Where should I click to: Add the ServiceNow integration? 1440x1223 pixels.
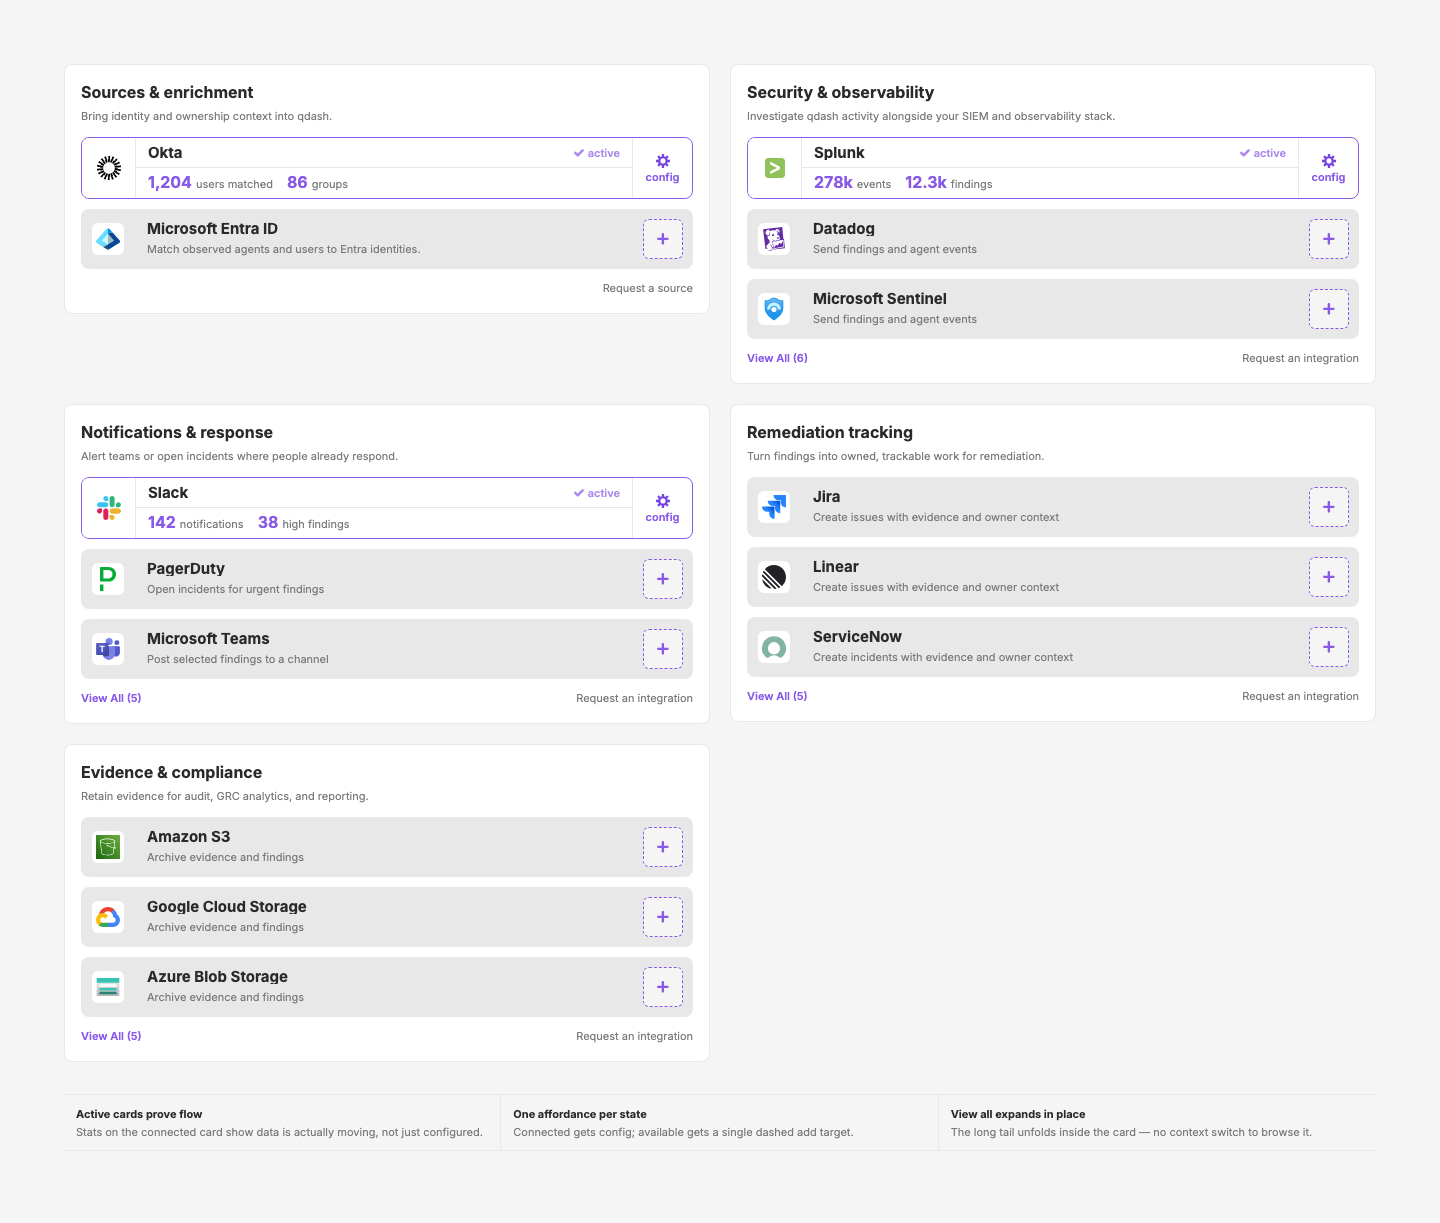[x=1329, y=647]
